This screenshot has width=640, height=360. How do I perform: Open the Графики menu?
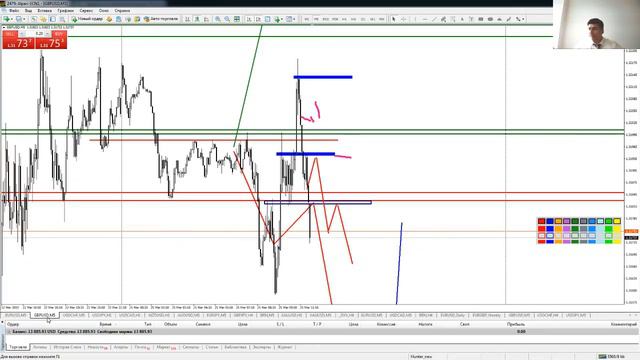click(x=65, y=10)
